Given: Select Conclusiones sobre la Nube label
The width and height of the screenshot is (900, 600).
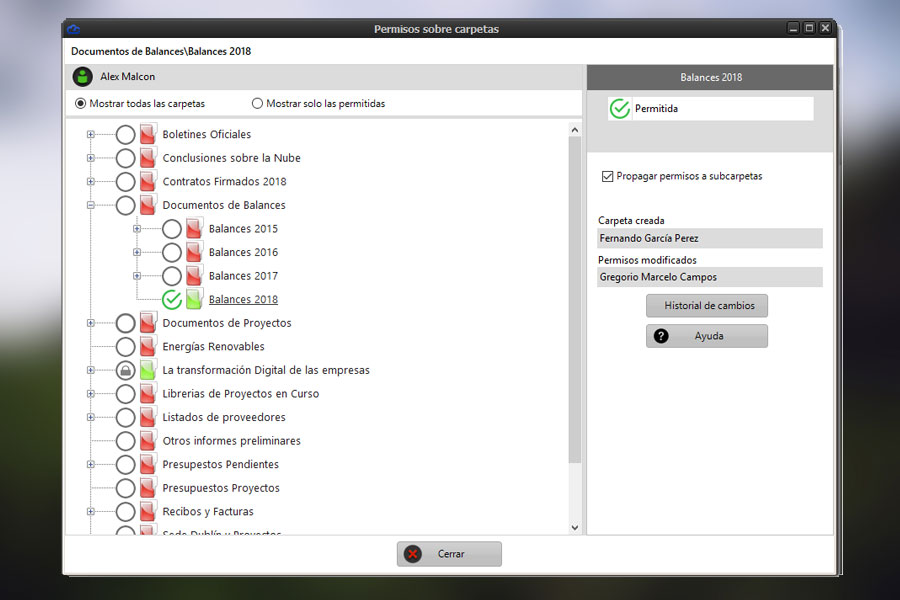Looking at the screenshot, I should point(231,158).
